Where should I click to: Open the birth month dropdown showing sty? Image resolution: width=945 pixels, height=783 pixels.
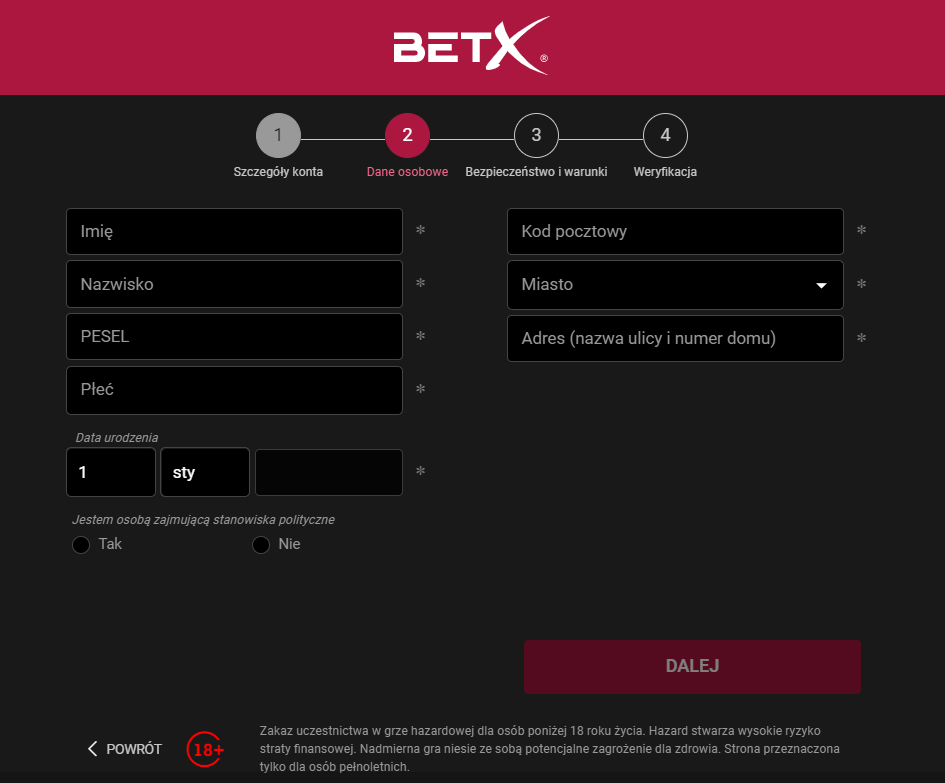point(205,472)
